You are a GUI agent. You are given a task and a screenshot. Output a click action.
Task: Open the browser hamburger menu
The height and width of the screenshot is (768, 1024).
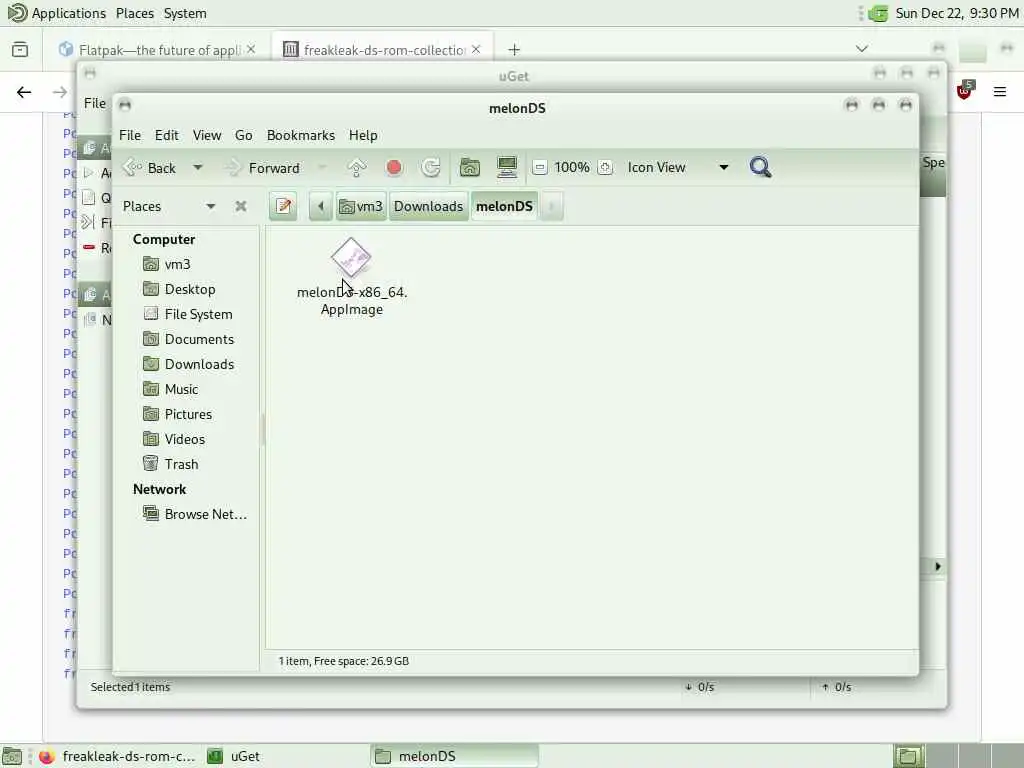pos(1000,92)
